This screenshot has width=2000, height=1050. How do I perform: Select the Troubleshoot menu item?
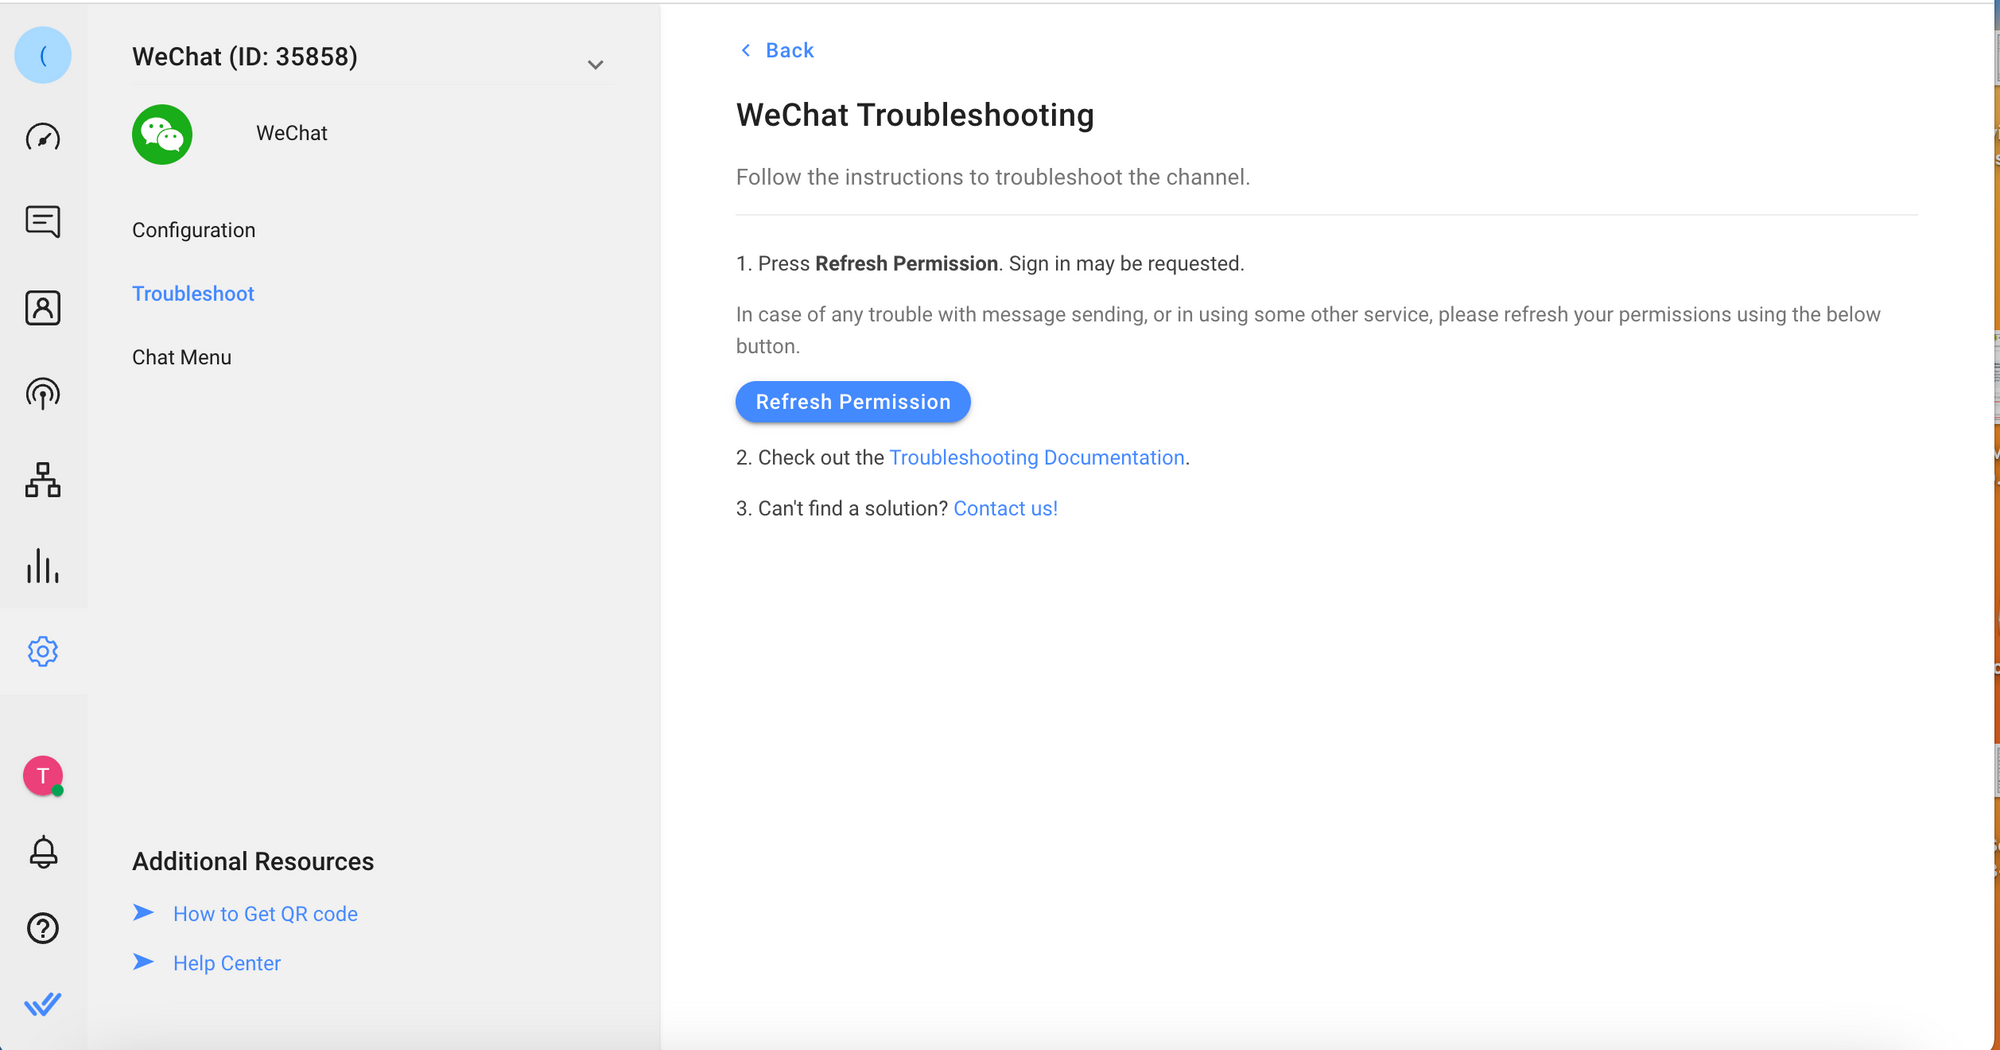click(193, 294)
